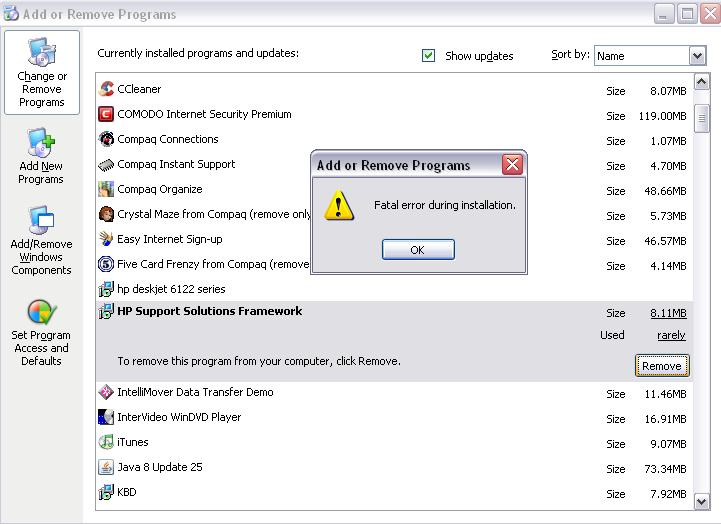Open Add/Remove Windows Components
The height and width of the screenshot is (524, 721).
click(41, 241)
